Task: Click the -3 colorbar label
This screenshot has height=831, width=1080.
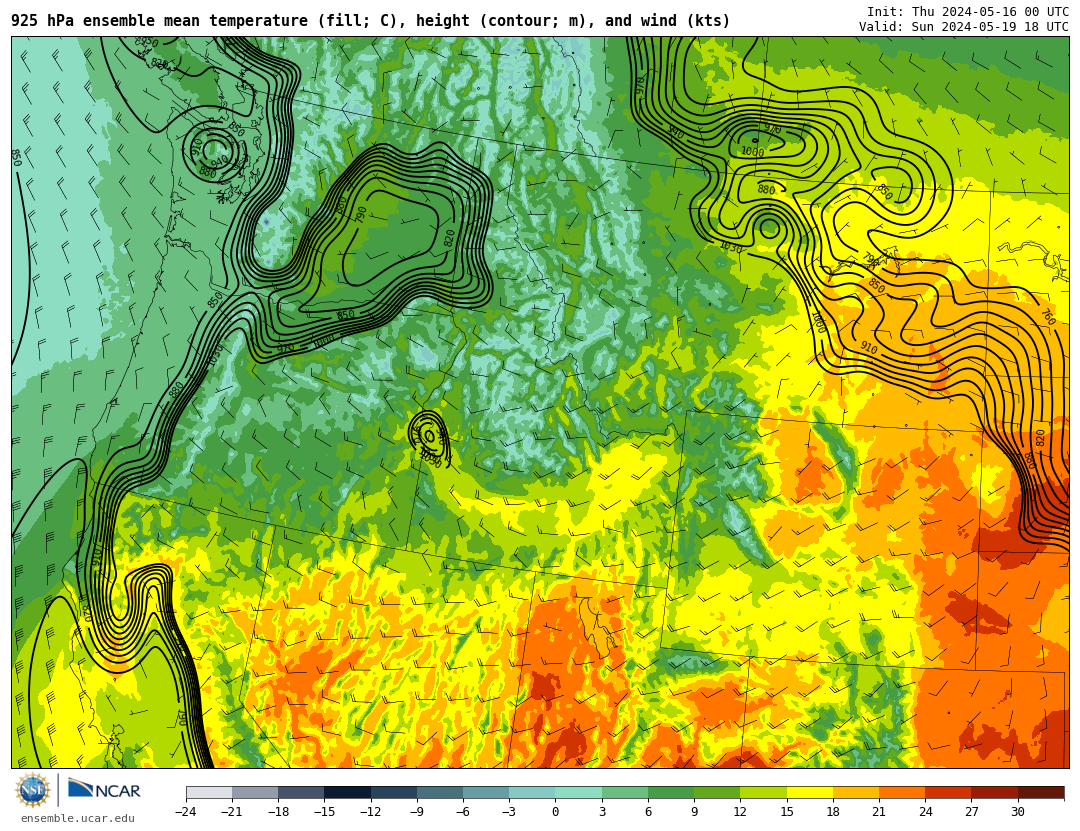Action: (509, 812)
